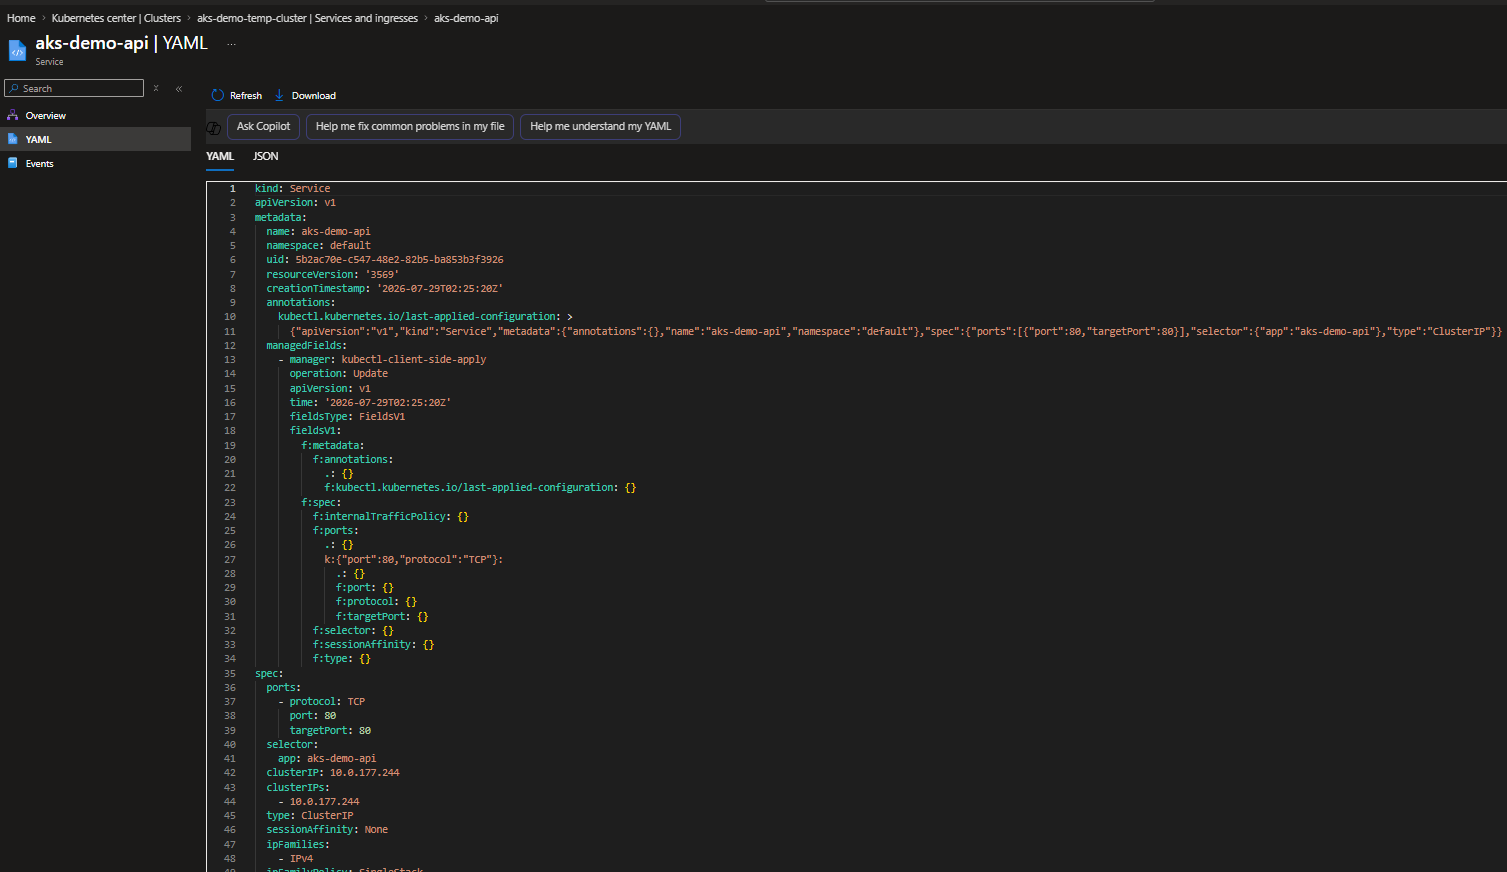Click the aks-demo-api Service resource icon

17,51
